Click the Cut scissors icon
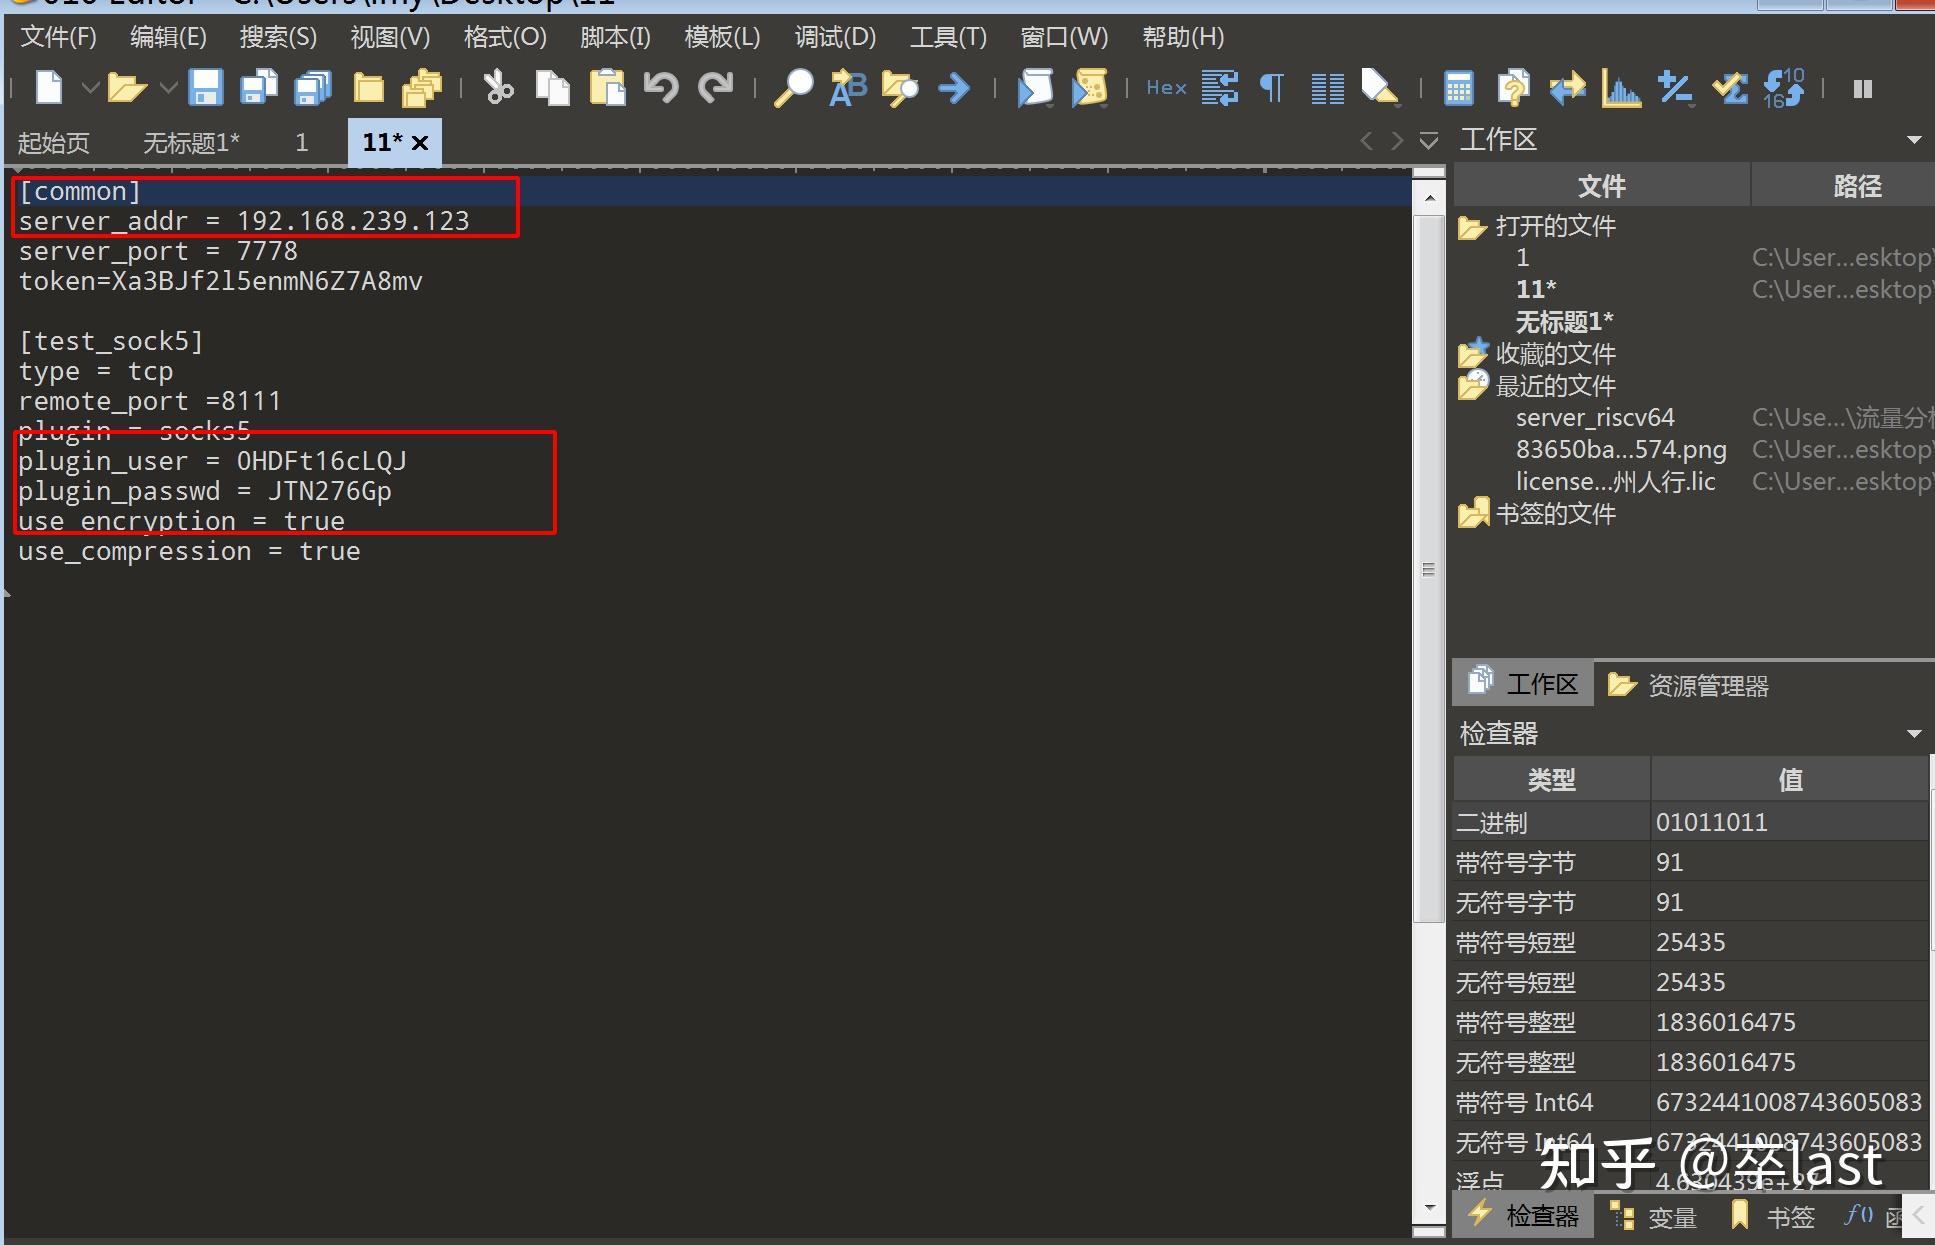This screenshot has width=1935, height=1245. point(498,89)
